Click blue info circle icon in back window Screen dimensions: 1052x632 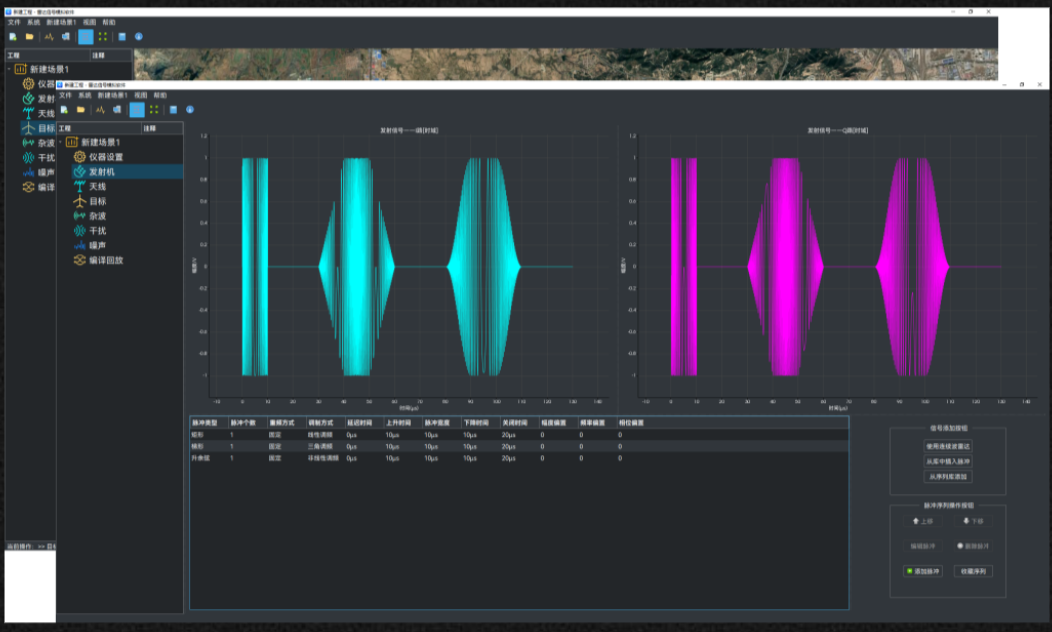pyautogui.click(x=139, y=36)
